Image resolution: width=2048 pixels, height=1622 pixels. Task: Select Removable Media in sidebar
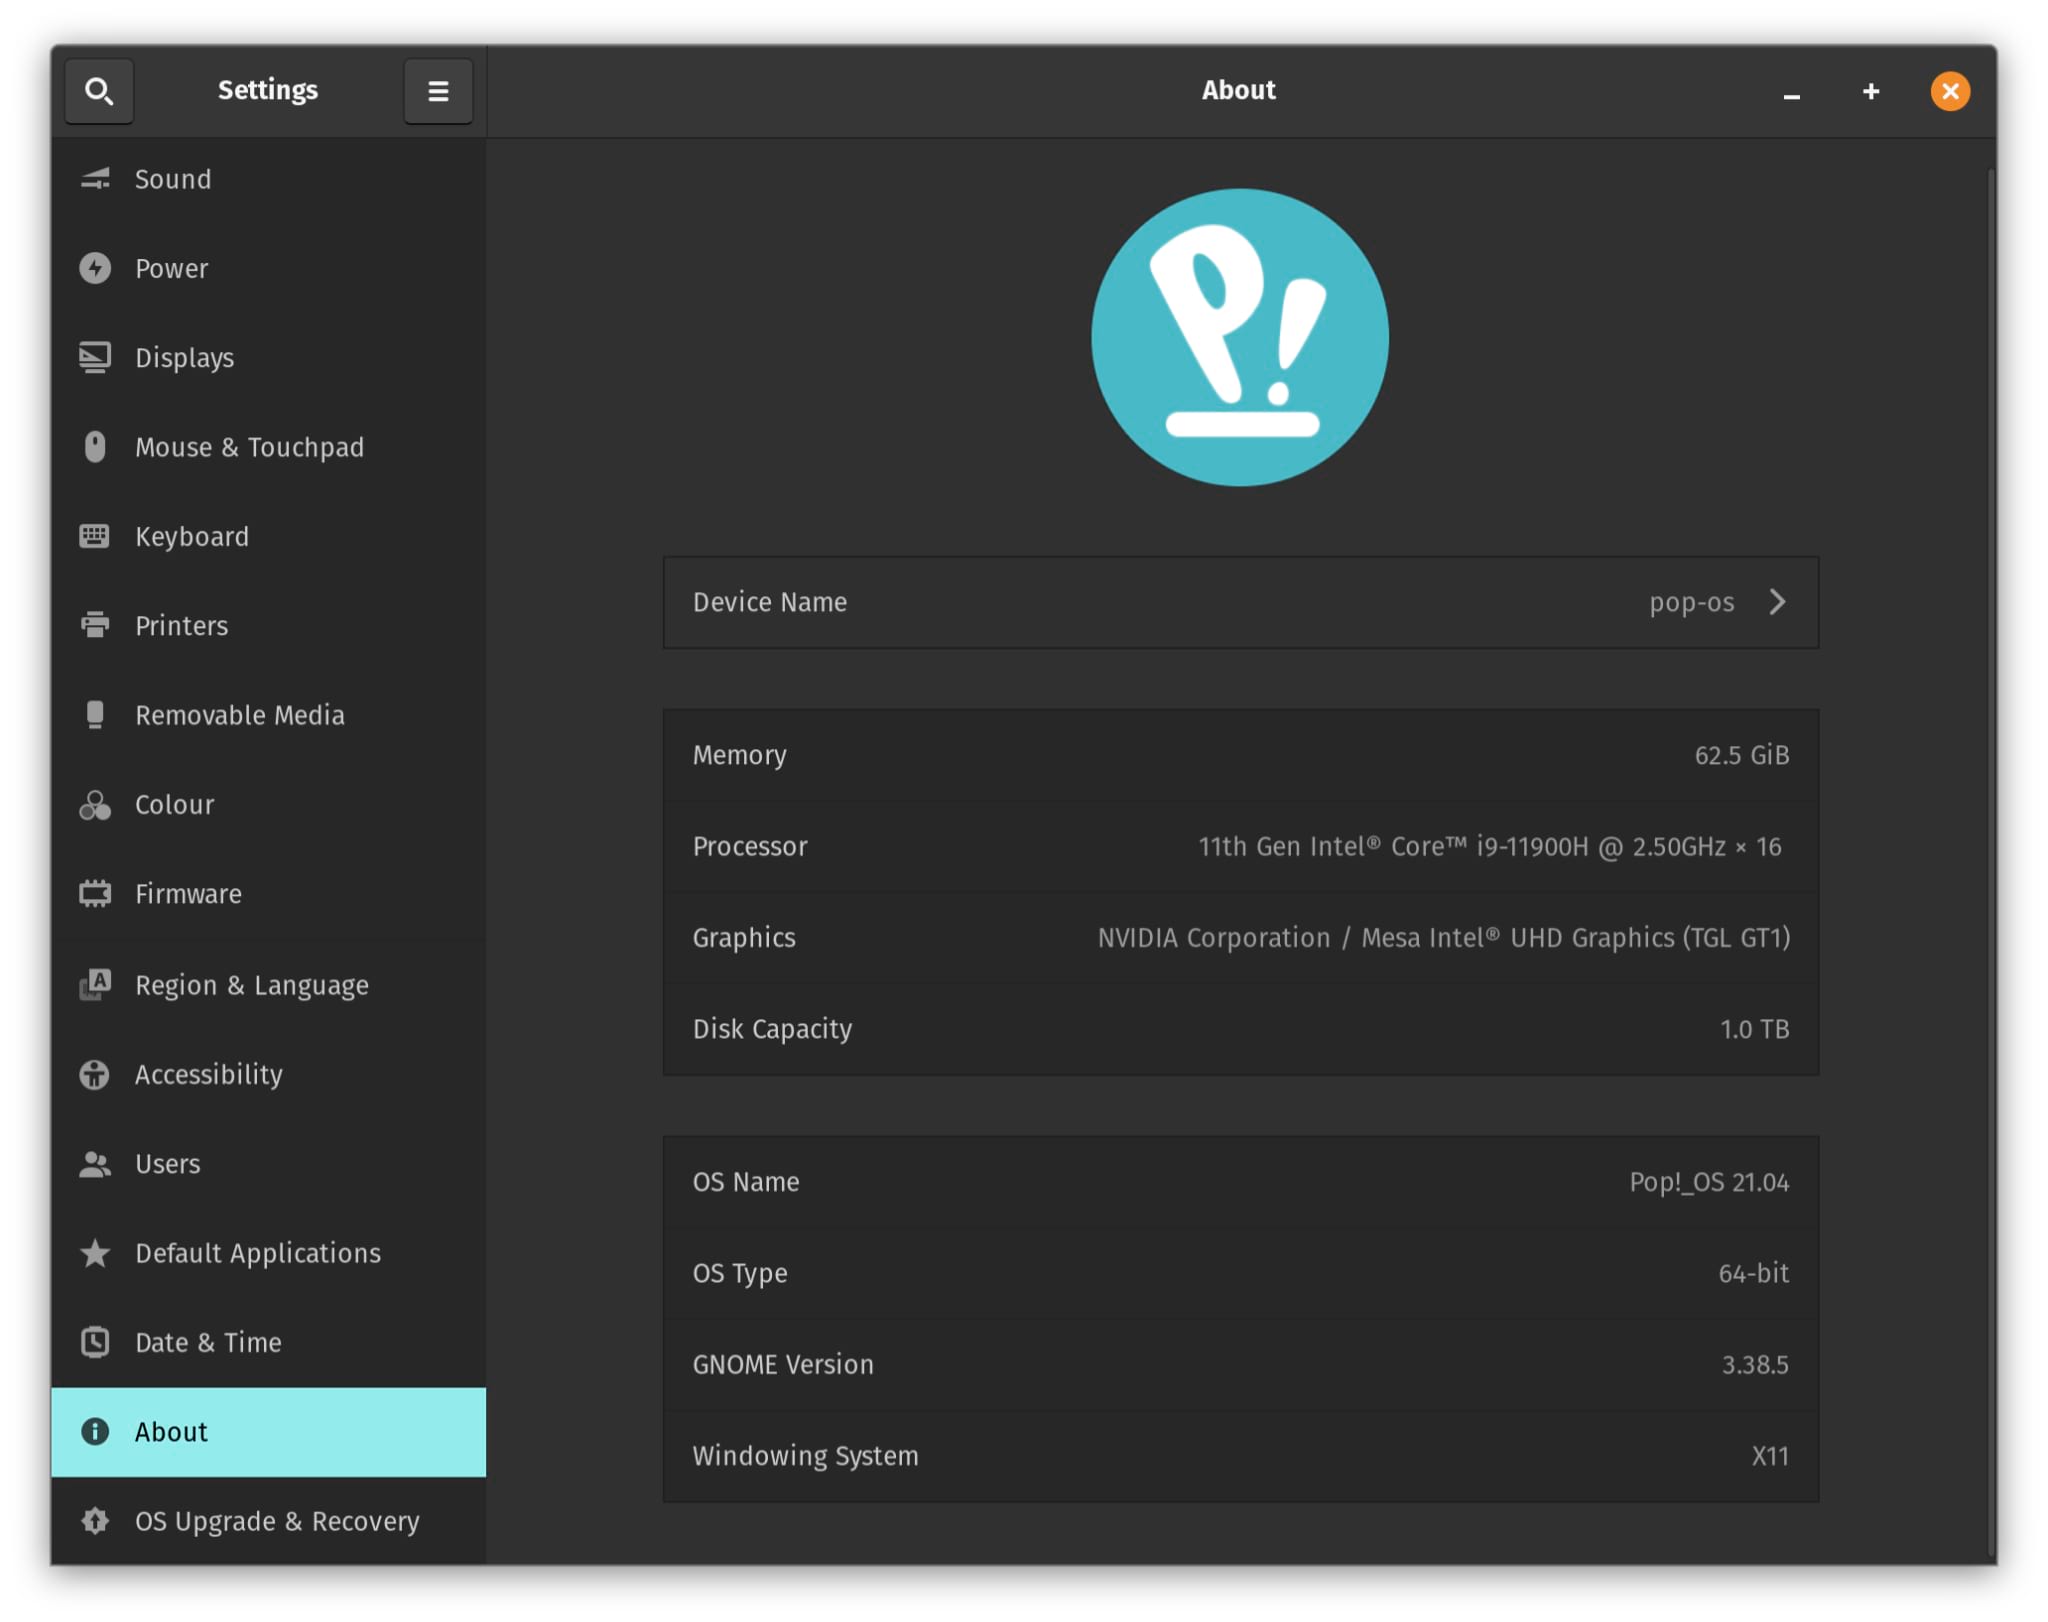pyautogui.click(x=268, y=714)
